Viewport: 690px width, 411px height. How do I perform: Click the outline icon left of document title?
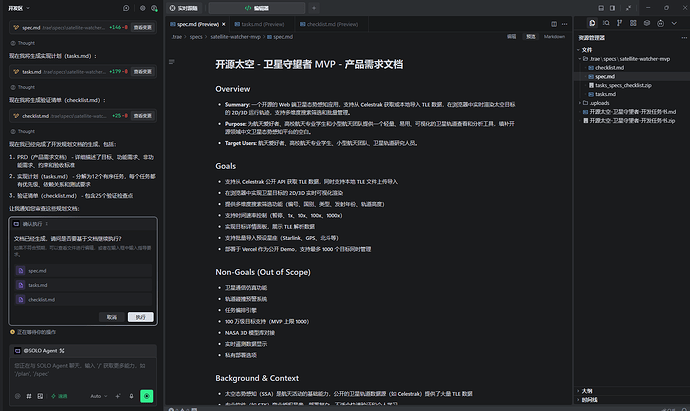[172, 62]
